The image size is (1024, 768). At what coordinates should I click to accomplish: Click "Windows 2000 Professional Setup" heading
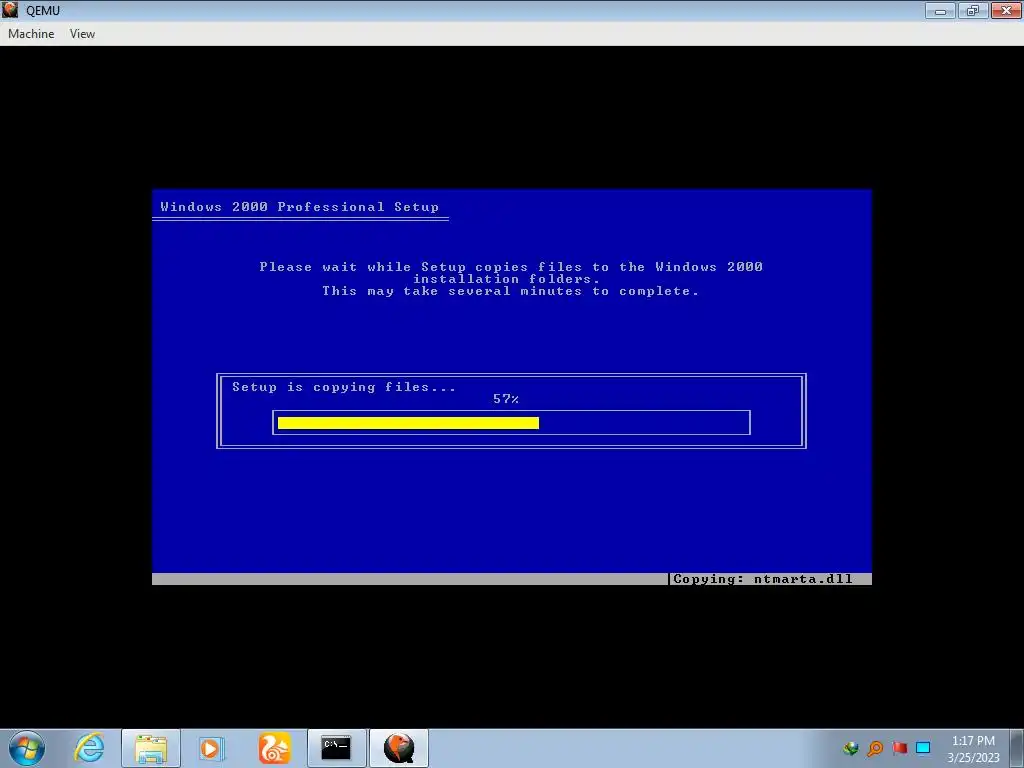pyautogui.click(x=300, y=207)
